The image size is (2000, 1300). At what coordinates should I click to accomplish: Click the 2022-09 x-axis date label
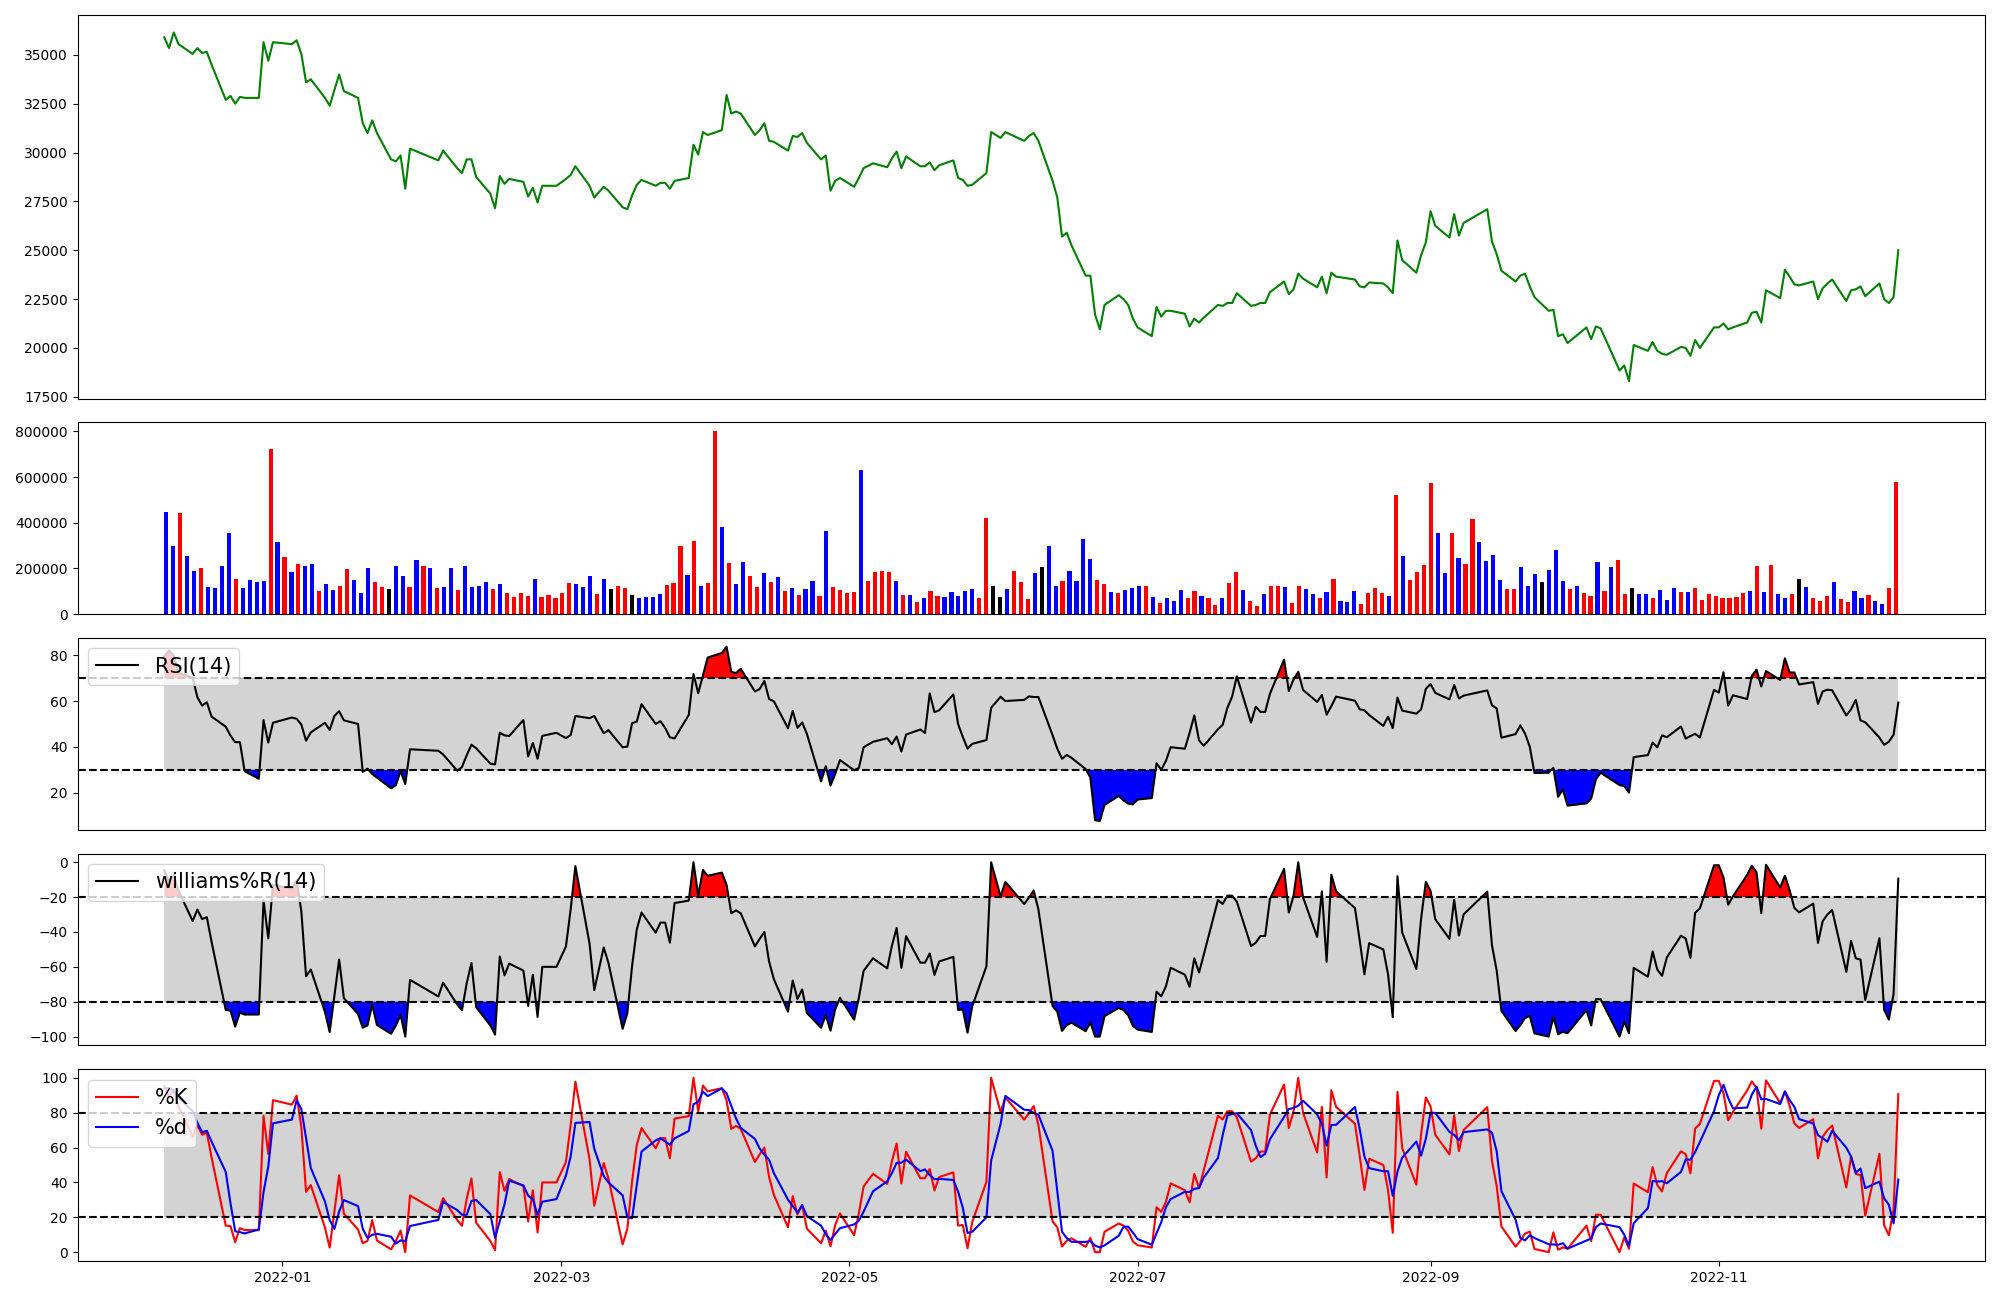[x=1431, y=1277]
